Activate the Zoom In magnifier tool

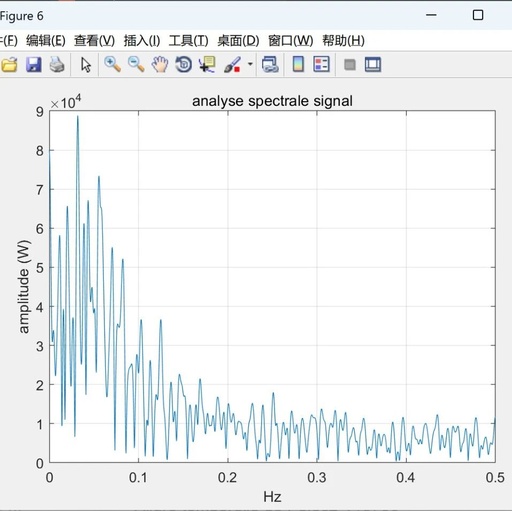(x=112, y=64)
